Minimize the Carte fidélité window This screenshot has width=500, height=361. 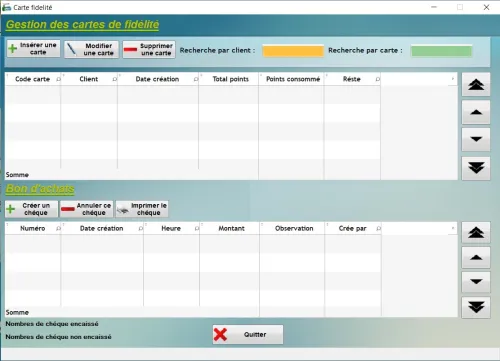tap(434, 7)
